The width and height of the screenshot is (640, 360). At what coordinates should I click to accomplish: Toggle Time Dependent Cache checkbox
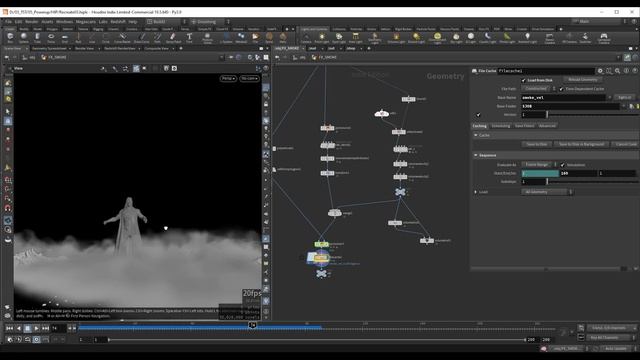[562, 89]
